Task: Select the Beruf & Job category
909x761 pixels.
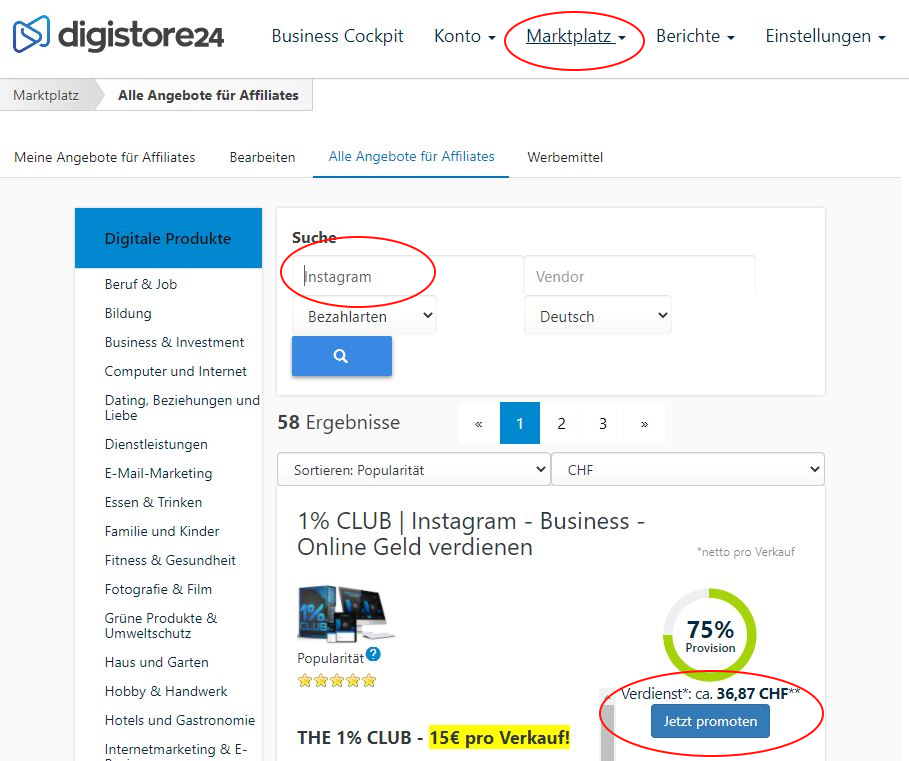Action: pos(141,285)
